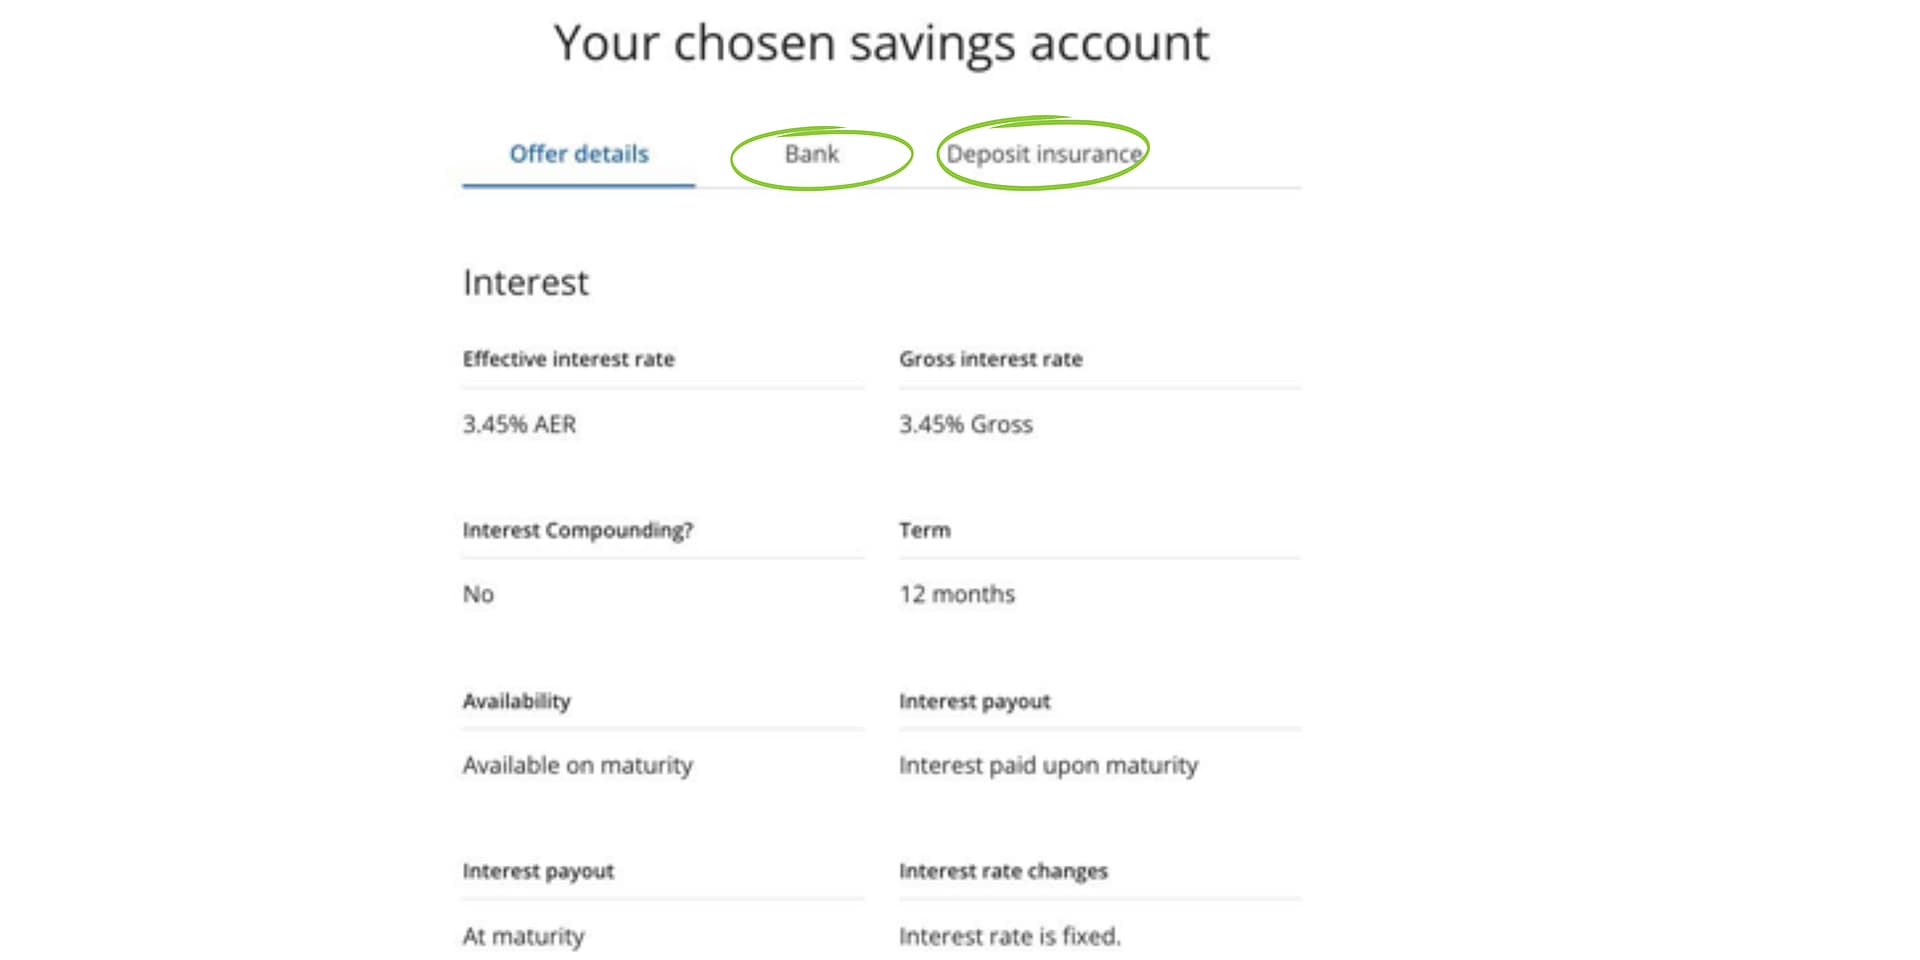Screen dimensions: 1920x960
Task: Select the Gross interest rate label
Action: pyautogui.click(x=991, y=359)
